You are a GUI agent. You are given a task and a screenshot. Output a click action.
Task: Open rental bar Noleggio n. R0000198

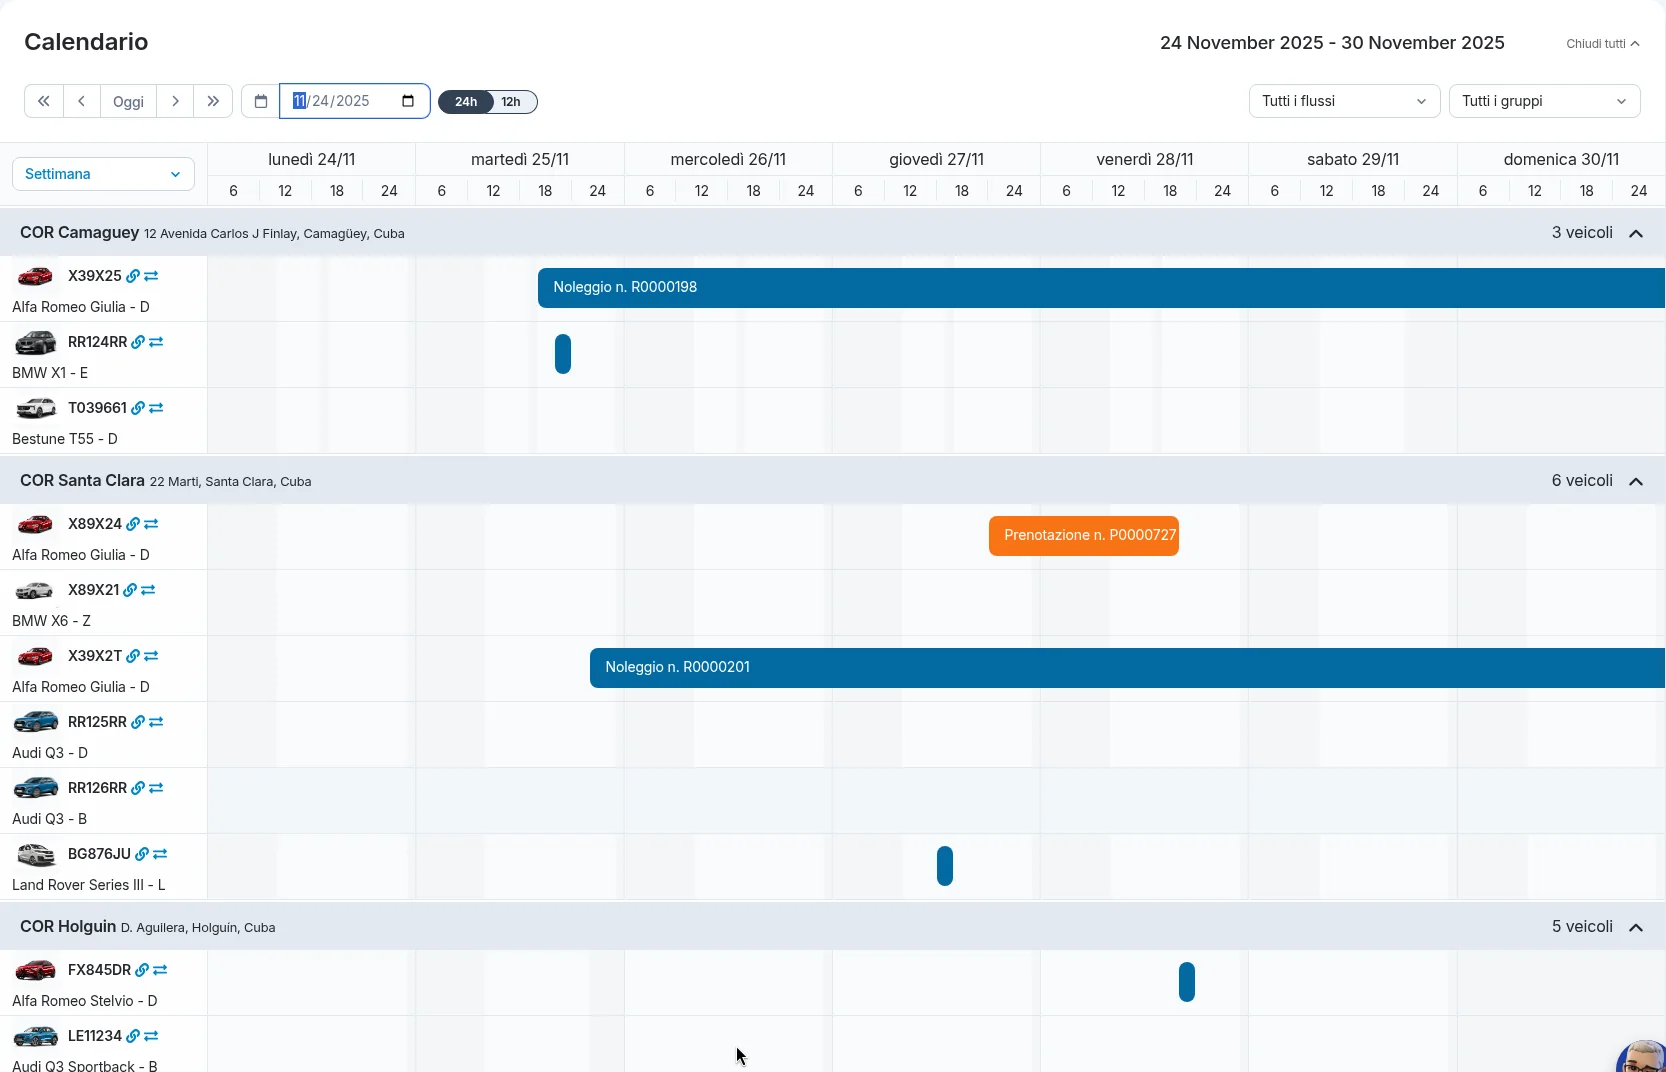point(1101,288)
